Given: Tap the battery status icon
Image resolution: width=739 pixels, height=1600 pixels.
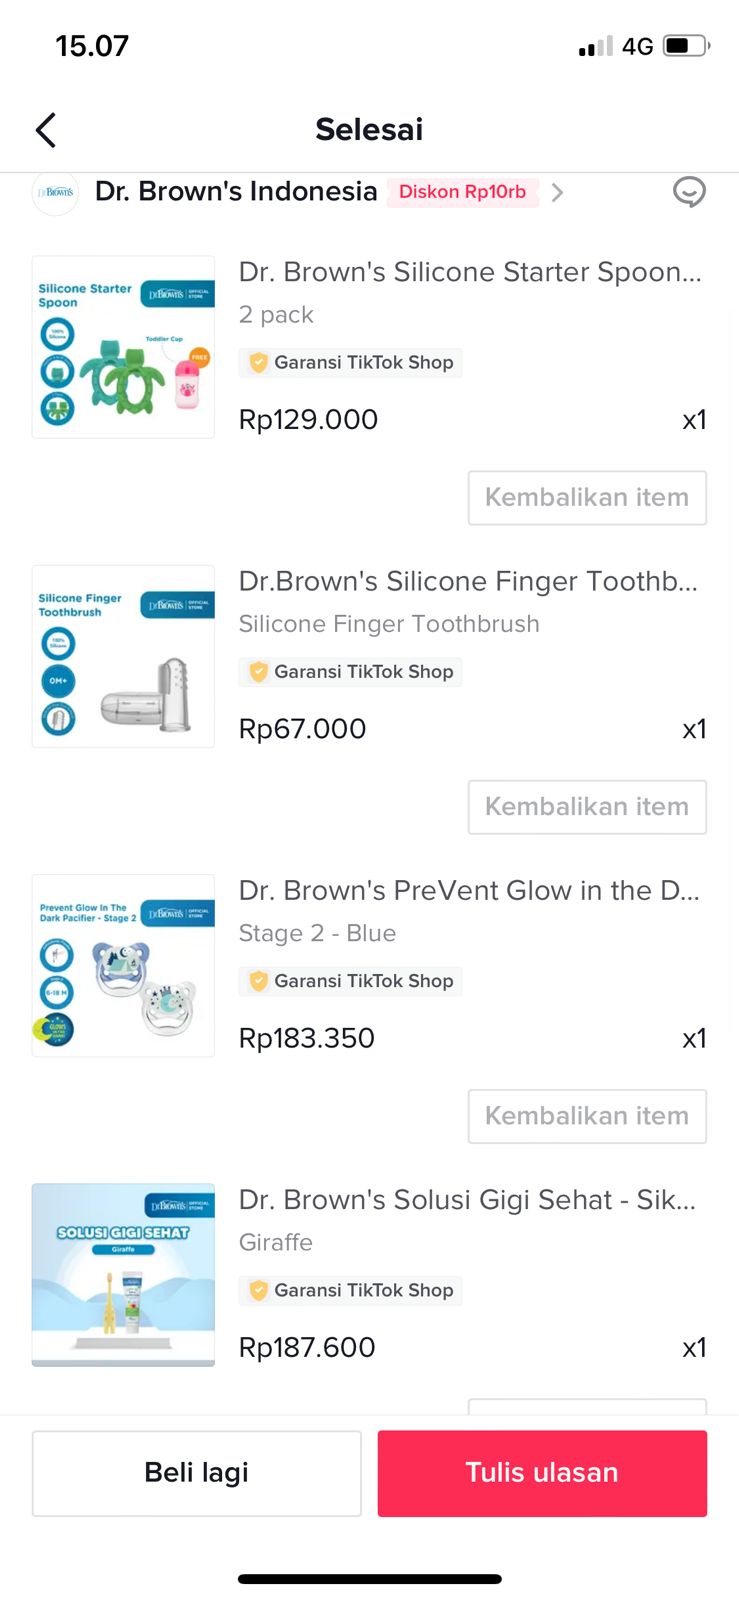Looking at the screenshot, I should (x=686, y=46).
